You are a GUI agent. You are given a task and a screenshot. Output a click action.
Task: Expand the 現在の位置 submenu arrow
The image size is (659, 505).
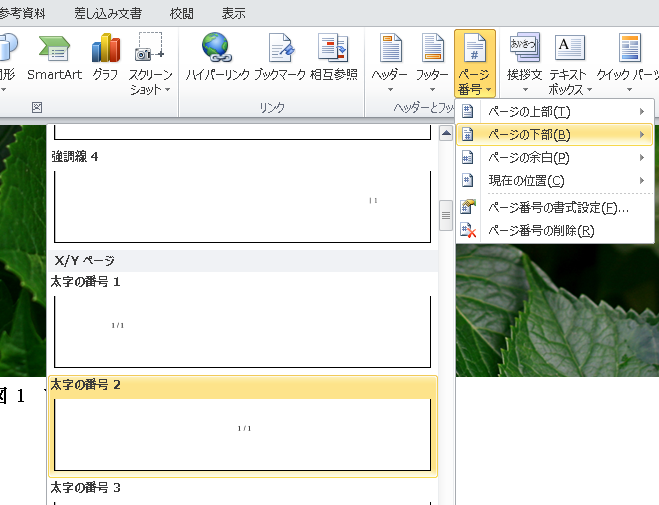click(642, 181)
